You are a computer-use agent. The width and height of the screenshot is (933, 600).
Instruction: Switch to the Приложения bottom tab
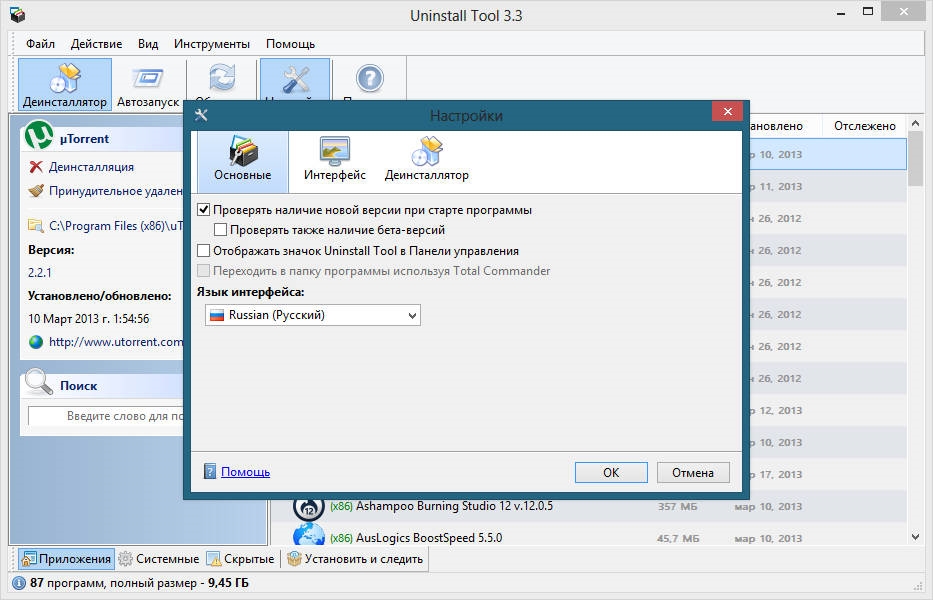[66, 559]
